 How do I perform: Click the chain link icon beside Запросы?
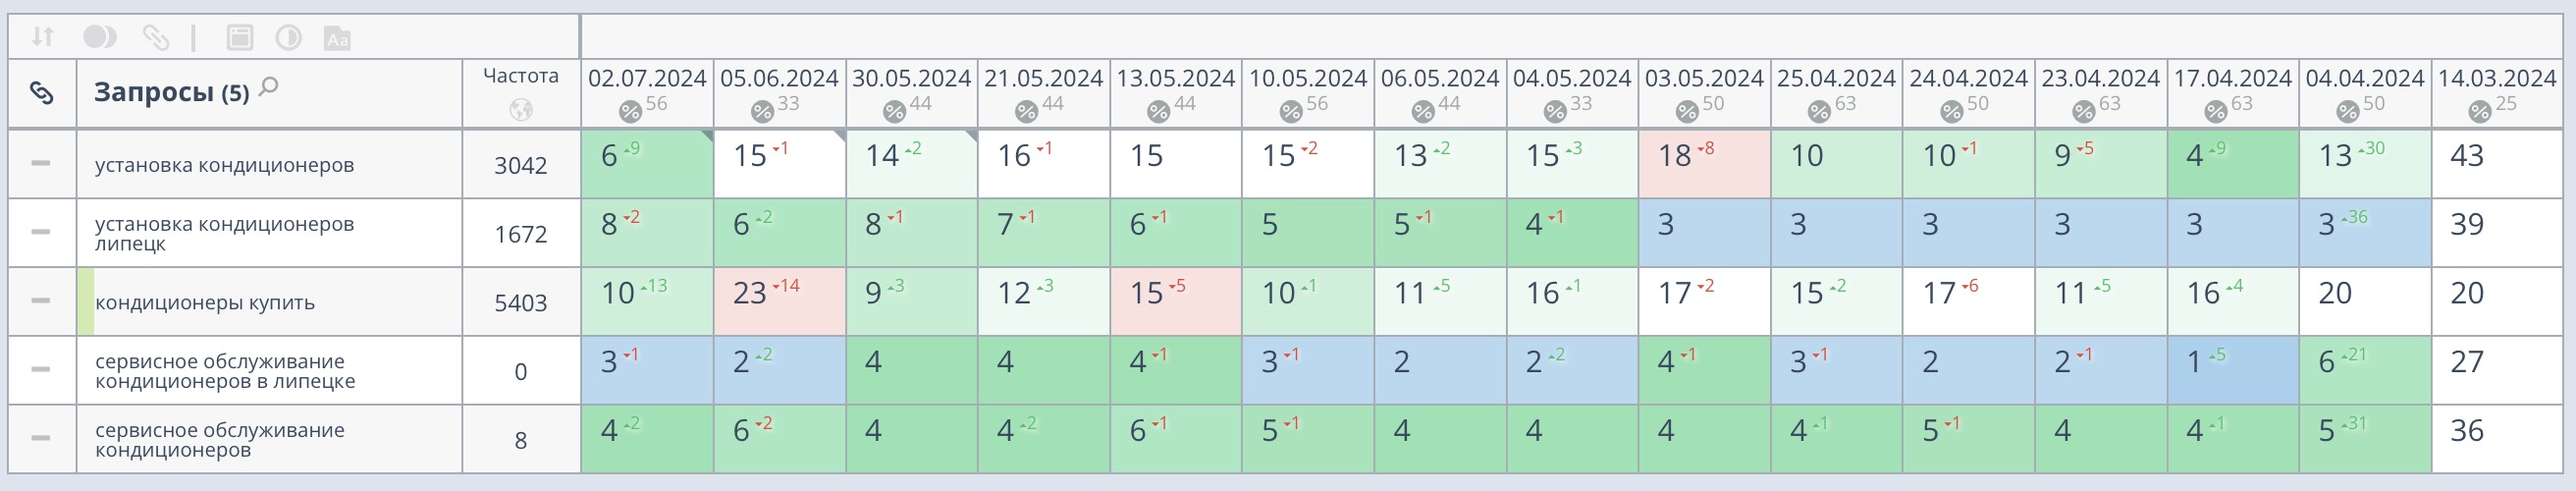coord(41,93)
